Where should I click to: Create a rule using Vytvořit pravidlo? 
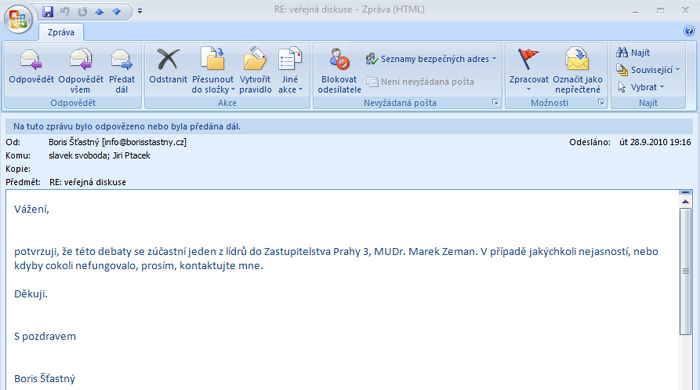click(x=255, y=71)
